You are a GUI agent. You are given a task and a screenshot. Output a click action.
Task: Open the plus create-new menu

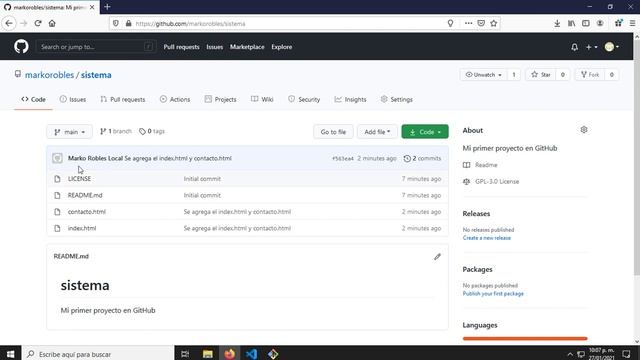point(591,47)
